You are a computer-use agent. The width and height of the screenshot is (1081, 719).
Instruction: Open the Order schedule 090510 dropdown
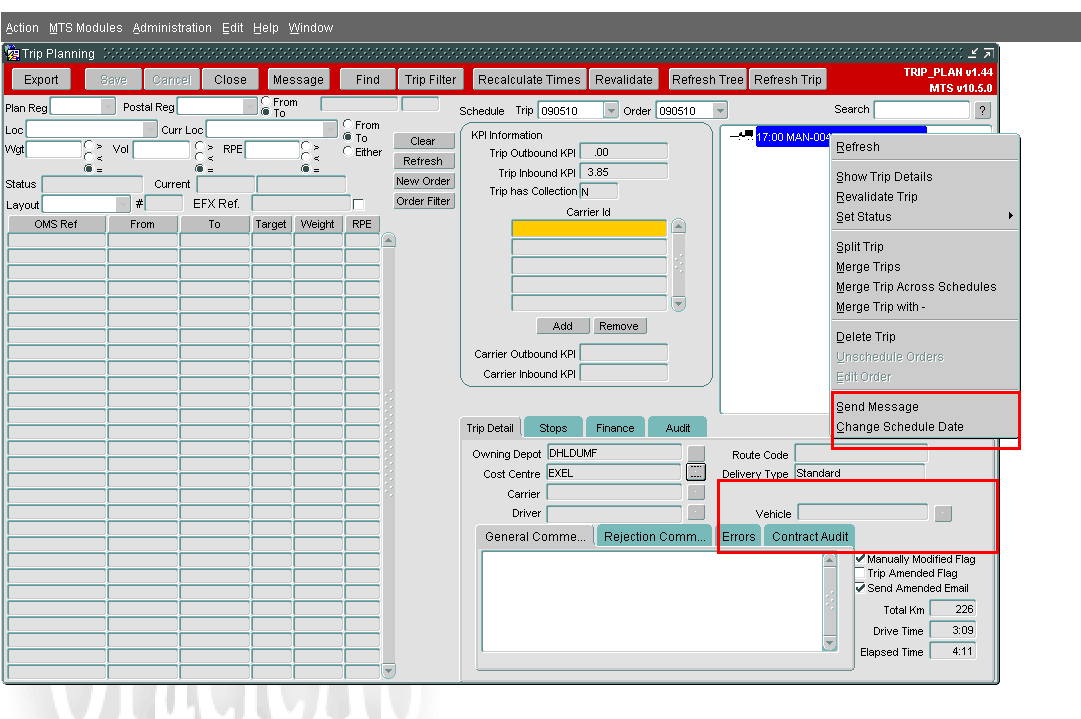point(720,110)
